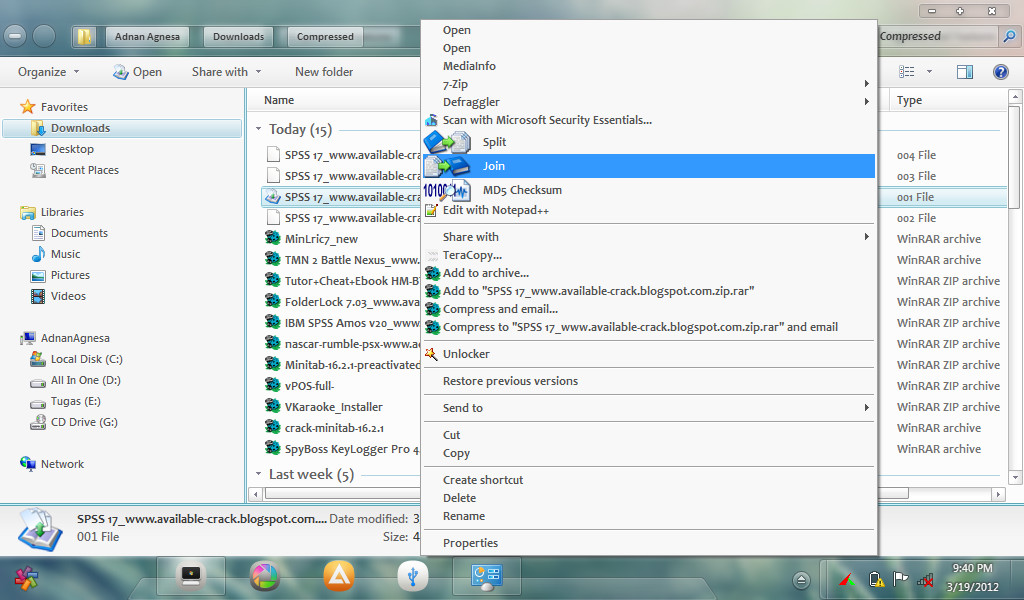Click the toolbar Open button
Viewport: 1024px width, 600px height.
[137, 72]
